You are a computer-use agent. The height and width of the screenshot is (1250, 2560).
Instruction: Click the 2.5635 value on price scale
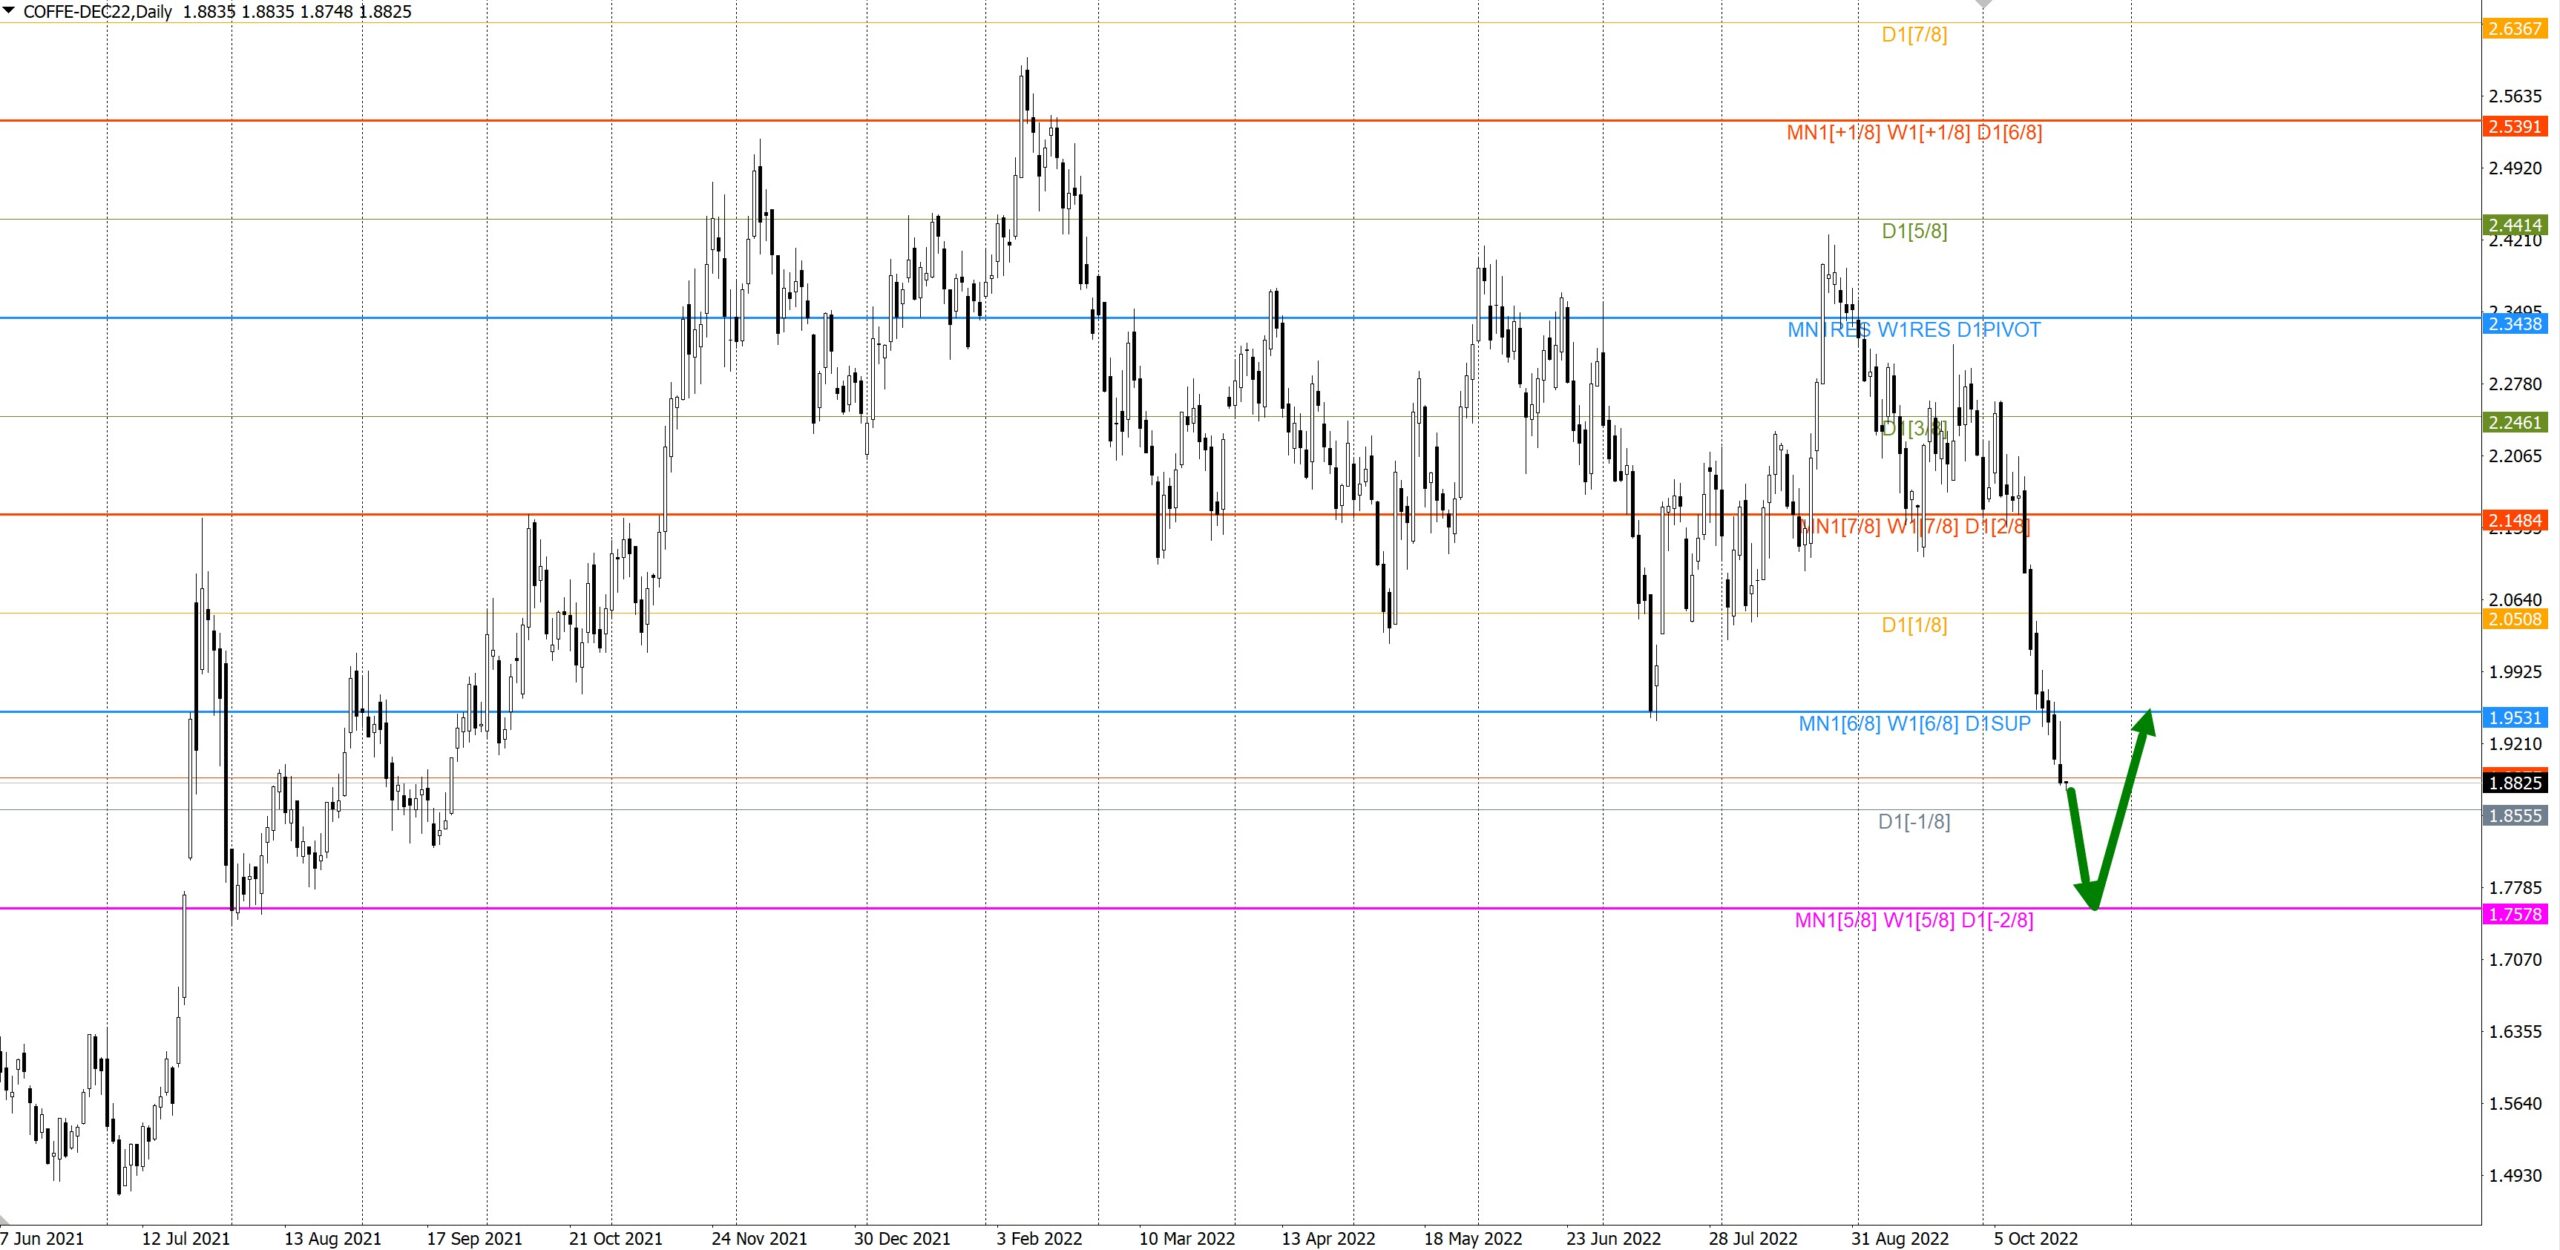[2515, 96]
